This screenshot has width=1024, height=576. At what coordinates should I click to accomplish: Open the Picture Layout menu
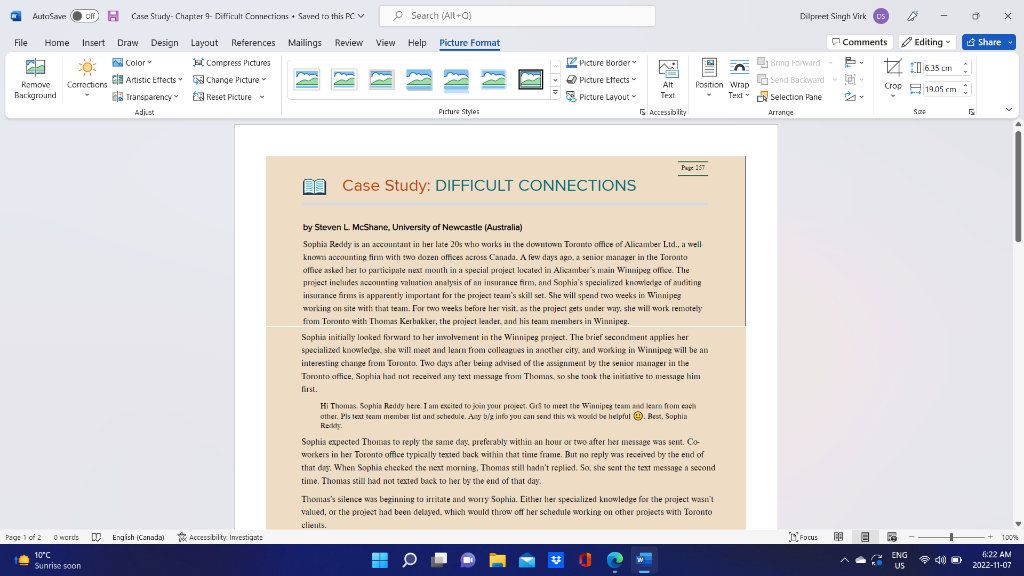coord(601,97)
